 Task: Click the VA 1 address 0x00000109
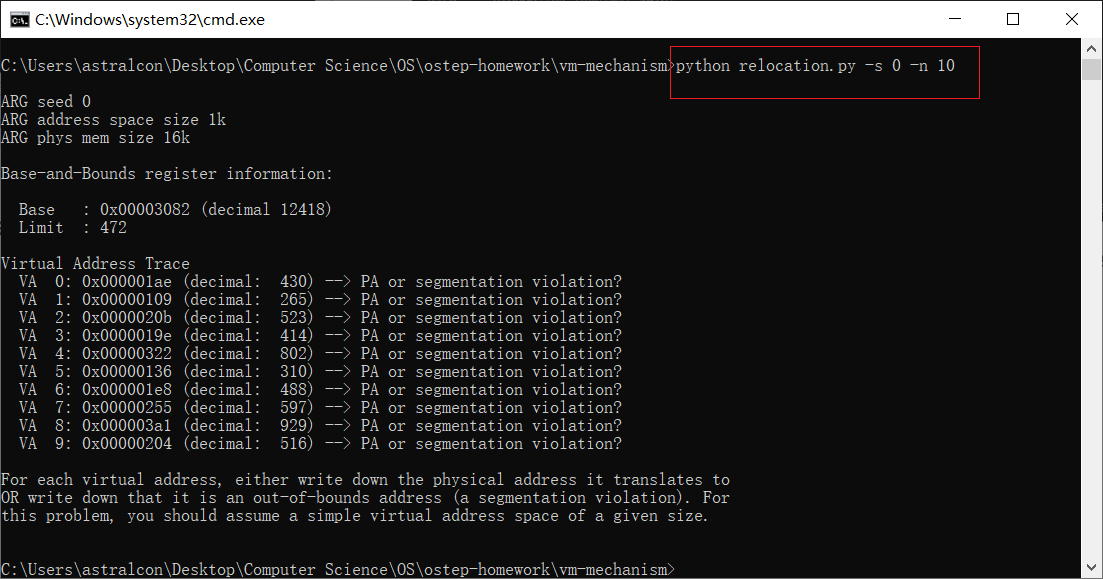tap(127, 300)
